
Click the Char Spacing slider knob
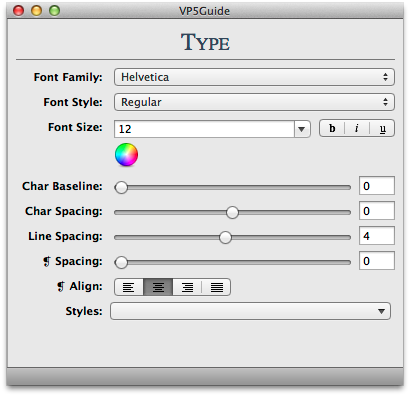(x=232, y=212)
